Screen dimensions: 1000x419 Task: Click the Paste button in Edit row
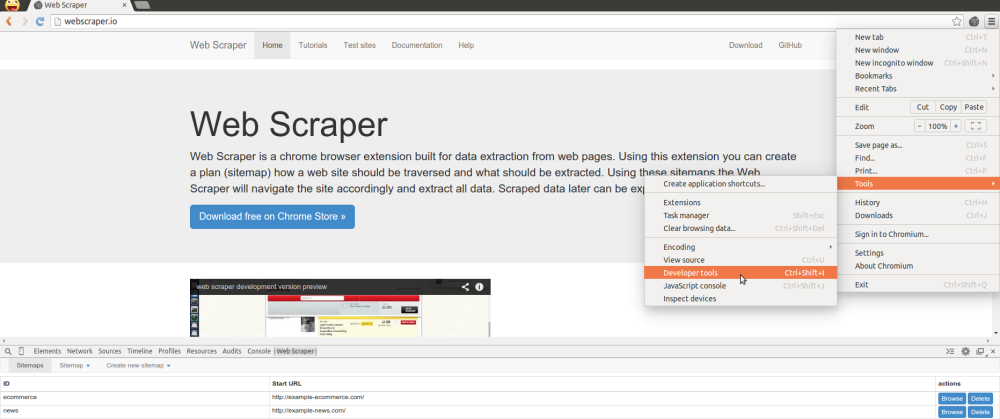click(974, 107)
